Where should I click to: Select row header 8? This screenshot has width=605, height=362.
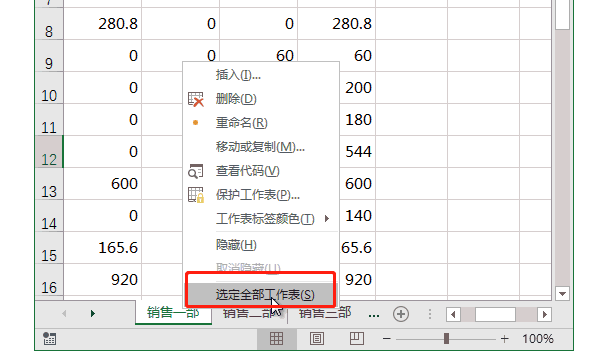click(49, 24)
